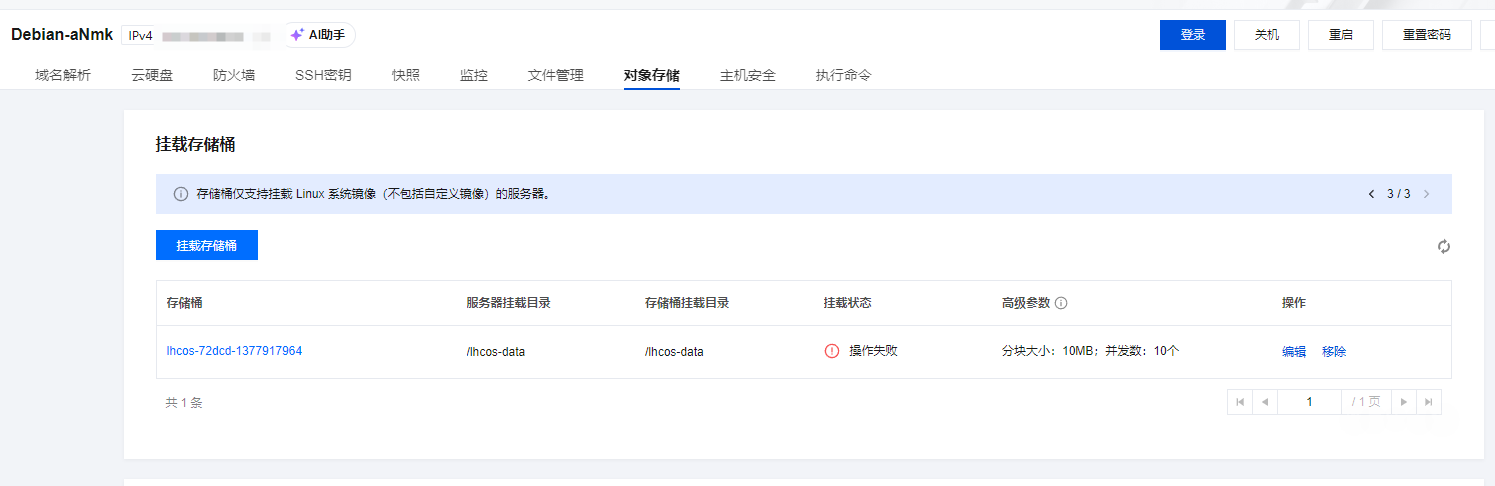The image size is (1495, 486).
Task: Click the 挂载存储桶 button
Action: (207, 245)
